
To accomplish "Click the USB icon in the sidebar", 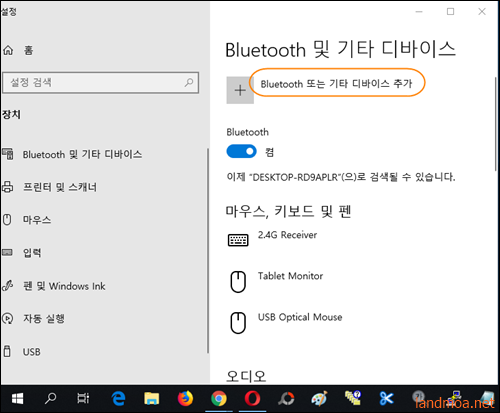I will 7,351.
